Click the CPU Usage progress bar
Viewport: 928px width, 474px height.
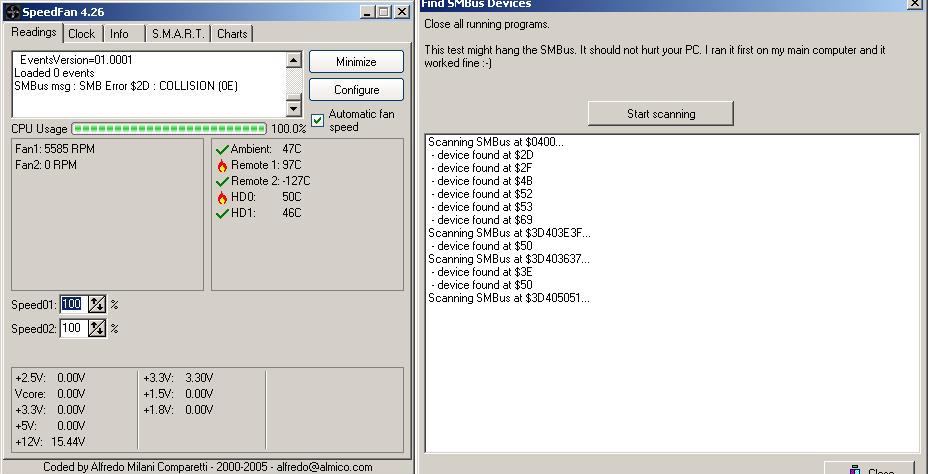pos(169,128)
